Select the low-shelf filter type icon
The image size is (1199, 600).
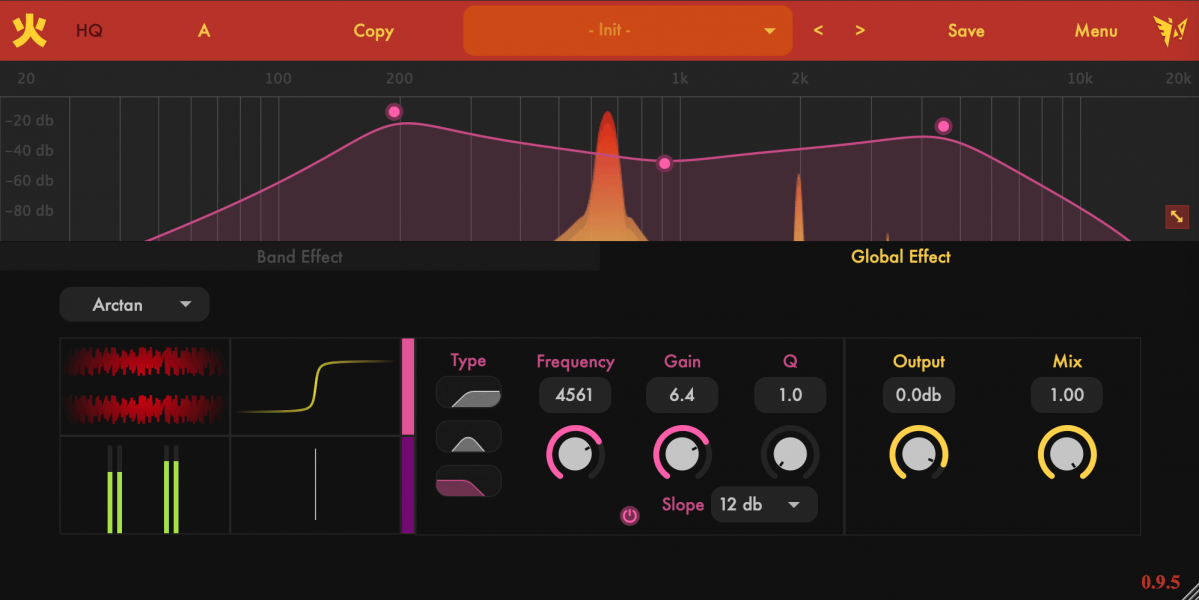pyautogui.click(x=469, y=482)
